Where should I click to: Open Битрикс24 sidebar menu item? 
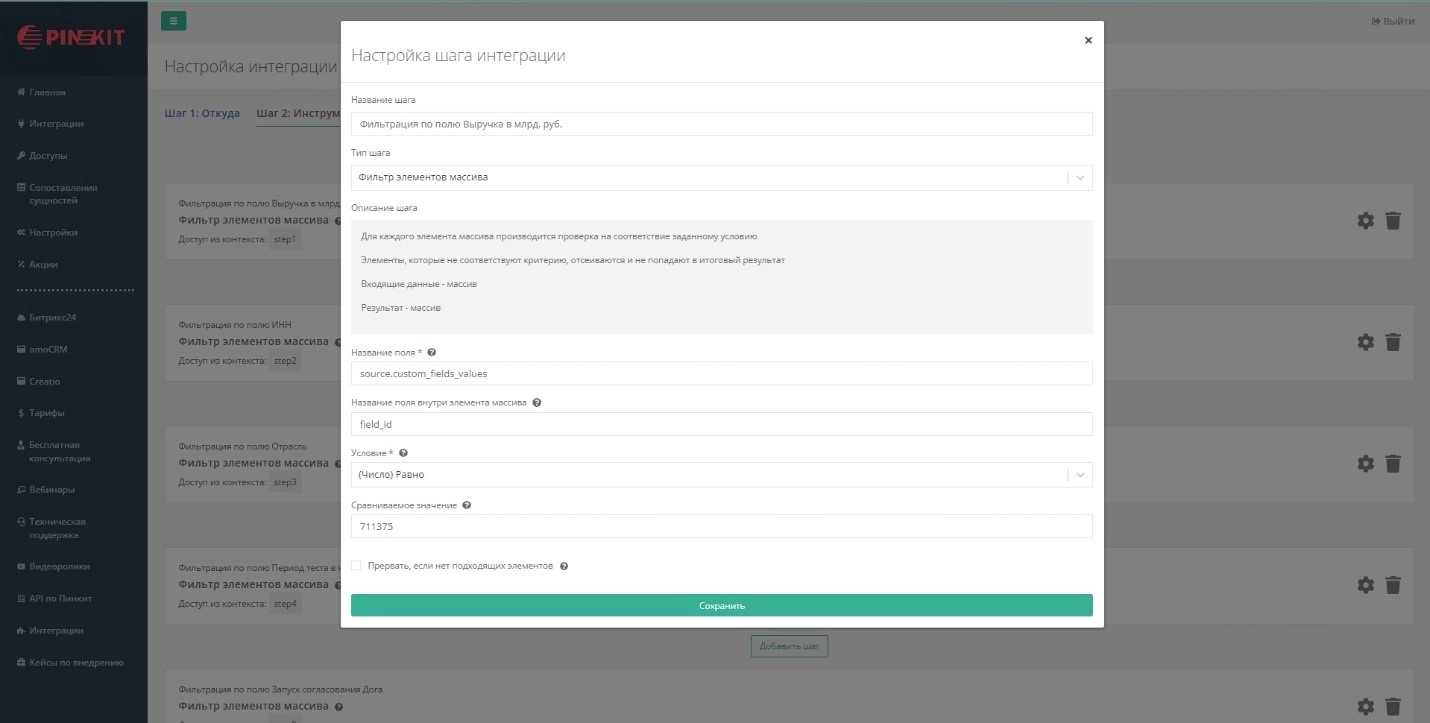[x=53, y=317]
